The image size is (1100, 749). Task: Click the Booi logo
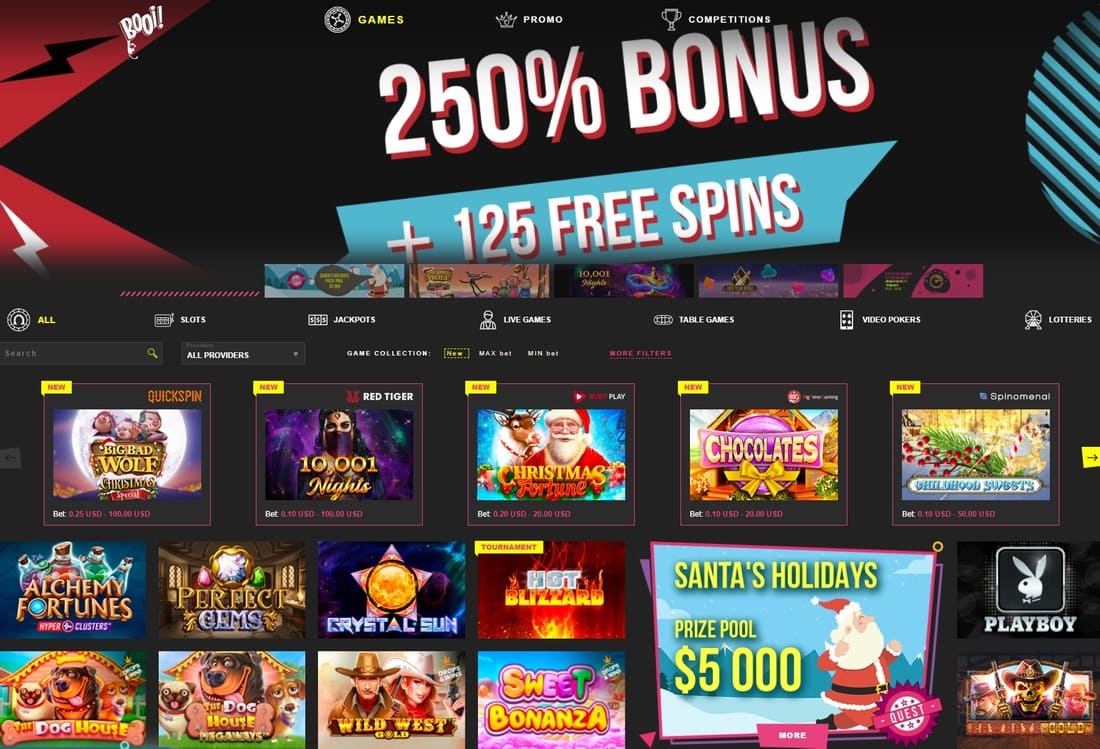140,30
